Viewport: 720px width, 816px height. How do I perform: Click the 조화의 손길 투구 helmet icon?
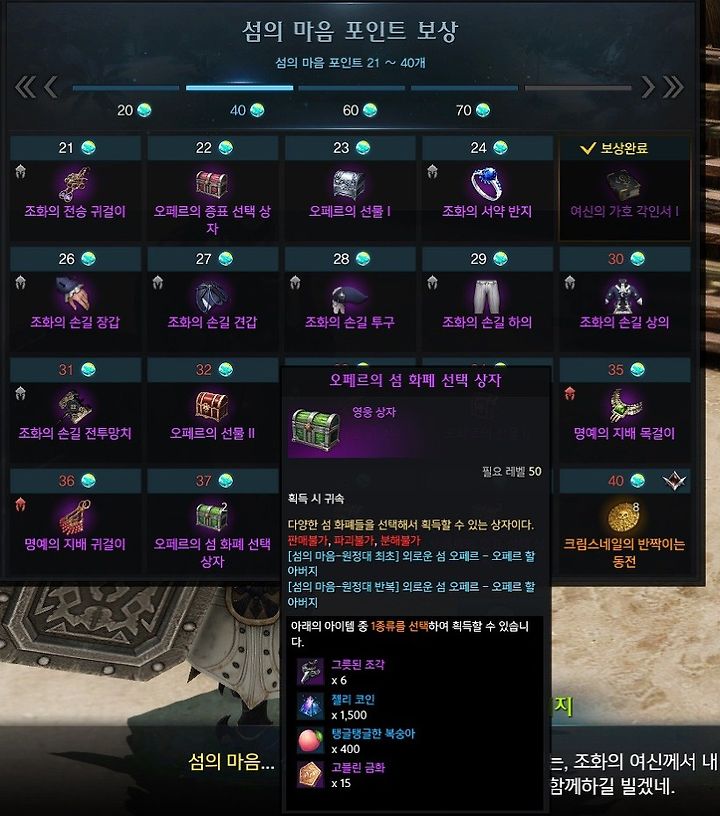point(349,295)
